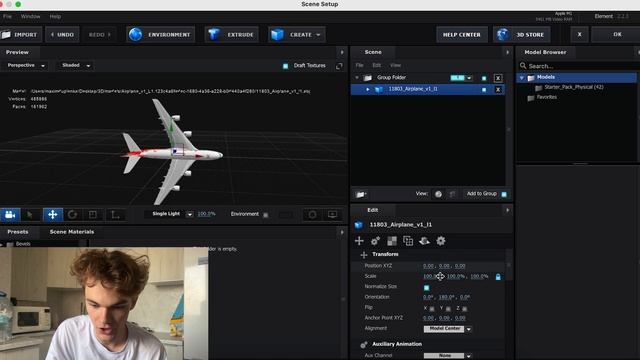640x360 pixels.
Task: Open the Shaded display mode dropdown
Action: pos(76,65)
